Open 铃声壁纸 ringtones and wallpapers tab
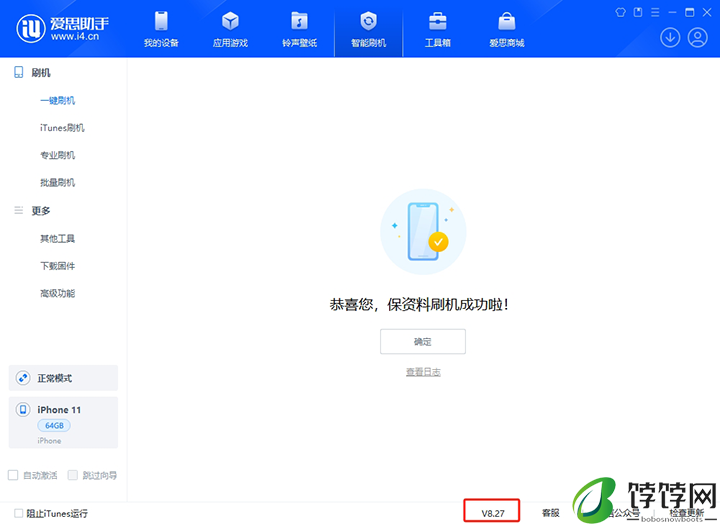 pyautogui.click(x=299, y=29)
